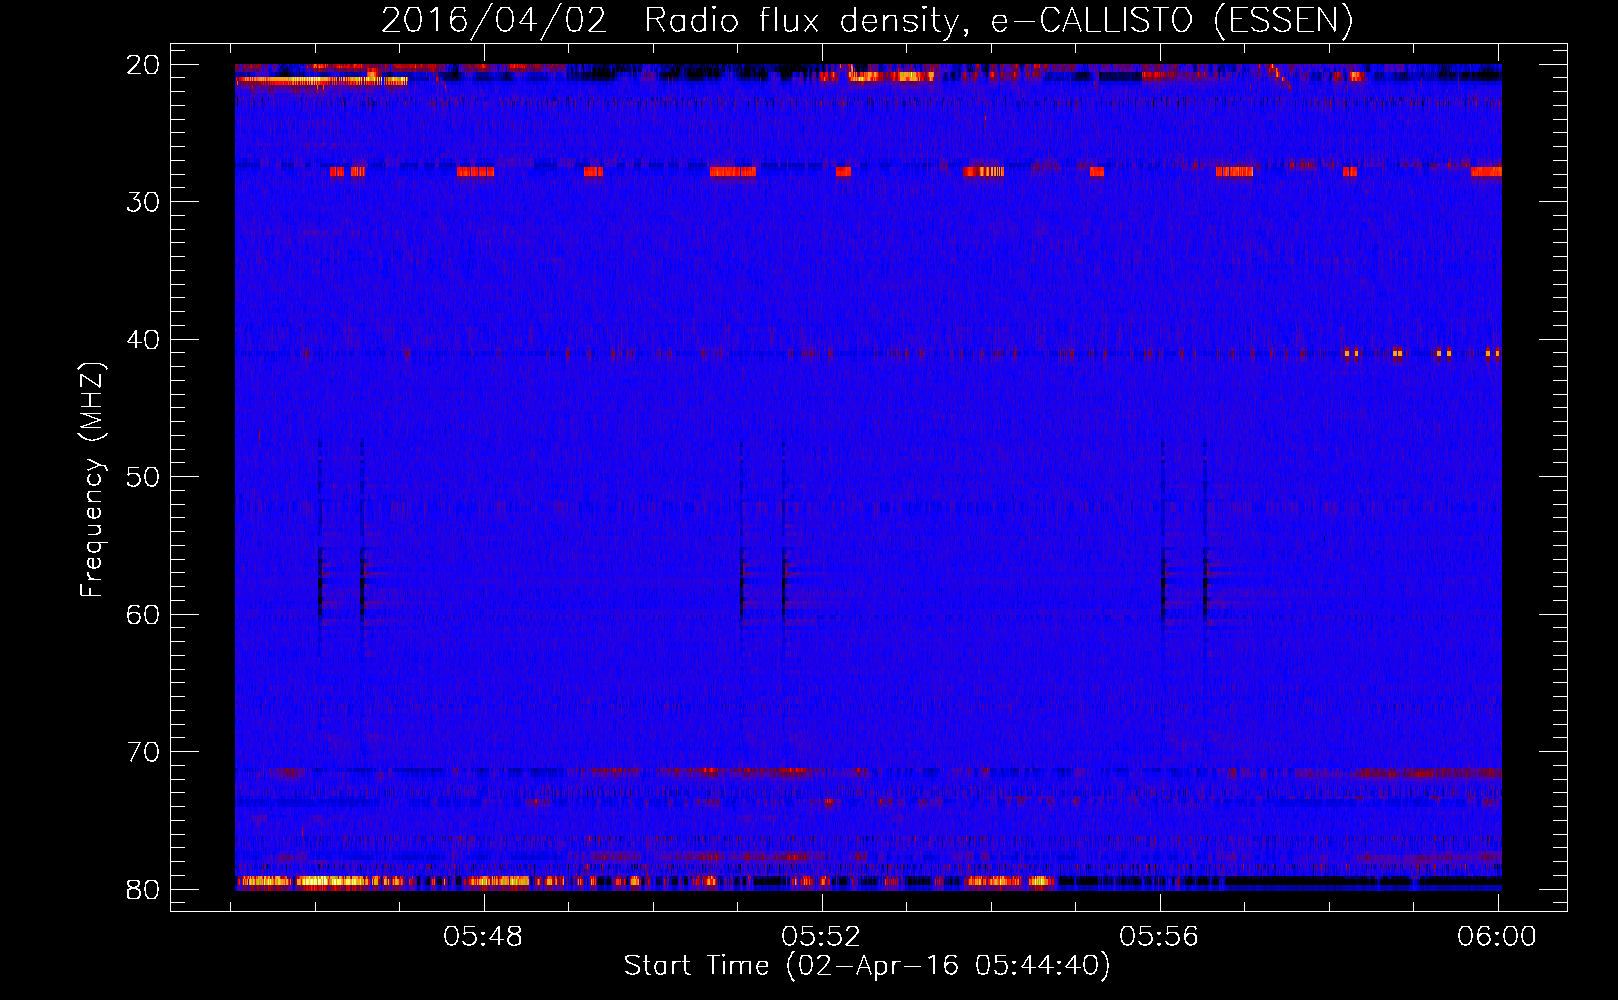This screenshot has height=1000, width=1618.
Task: Click the 40 frequency tick label
Action: point(143,340)
